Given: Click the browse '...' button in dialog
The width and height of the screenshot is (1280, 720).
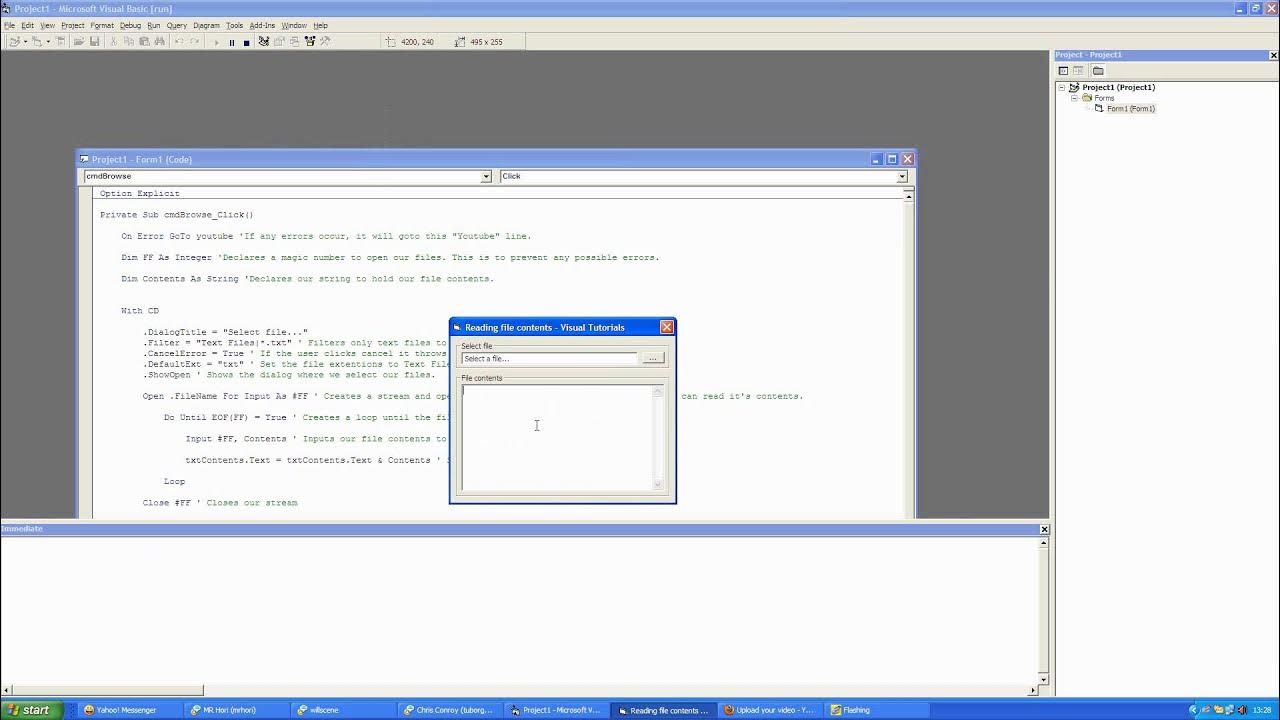Looking at the screenshot, I should (653, 358).
